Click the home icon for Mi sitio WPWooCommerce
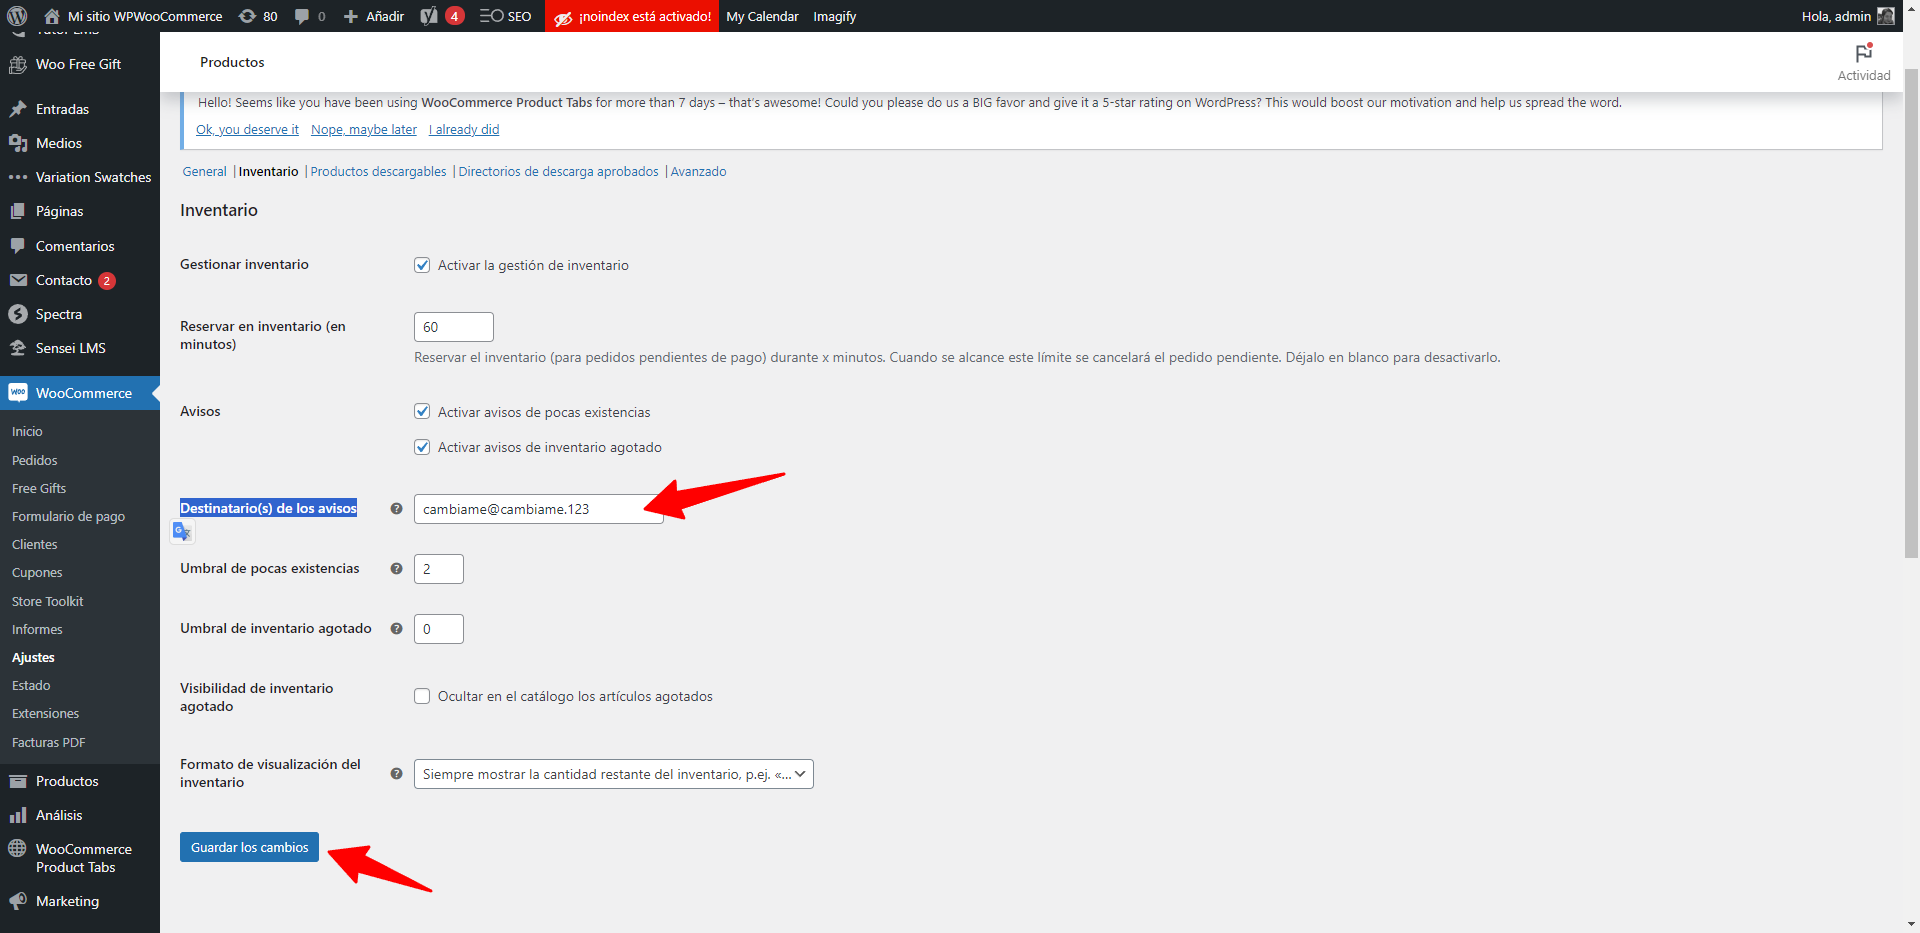 [x=52, y=16]
